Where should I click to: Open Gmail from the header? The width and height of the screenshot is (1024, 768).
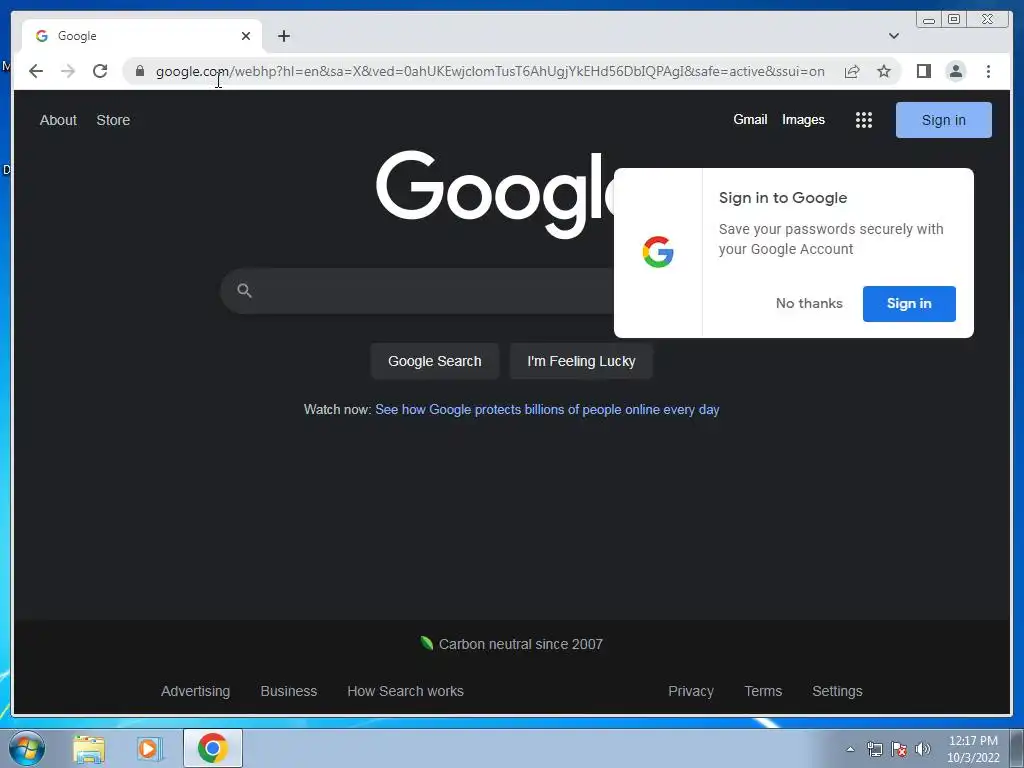[750, 120]
